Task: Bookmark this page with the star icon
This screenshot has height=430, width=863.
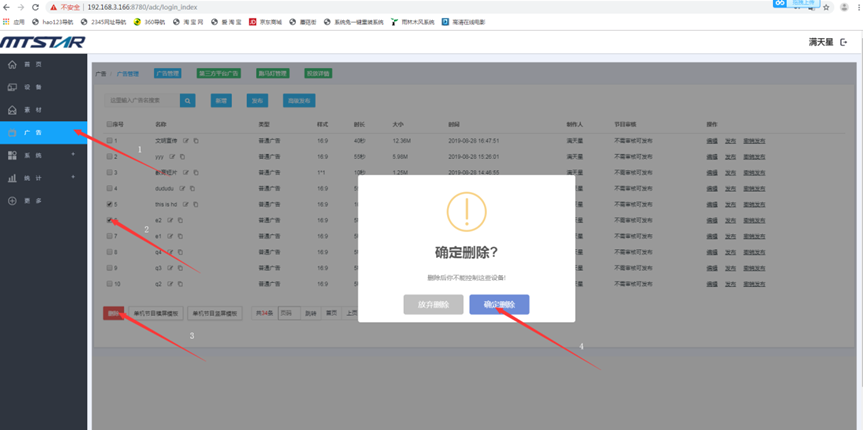Action: click(x=825, y=7)
